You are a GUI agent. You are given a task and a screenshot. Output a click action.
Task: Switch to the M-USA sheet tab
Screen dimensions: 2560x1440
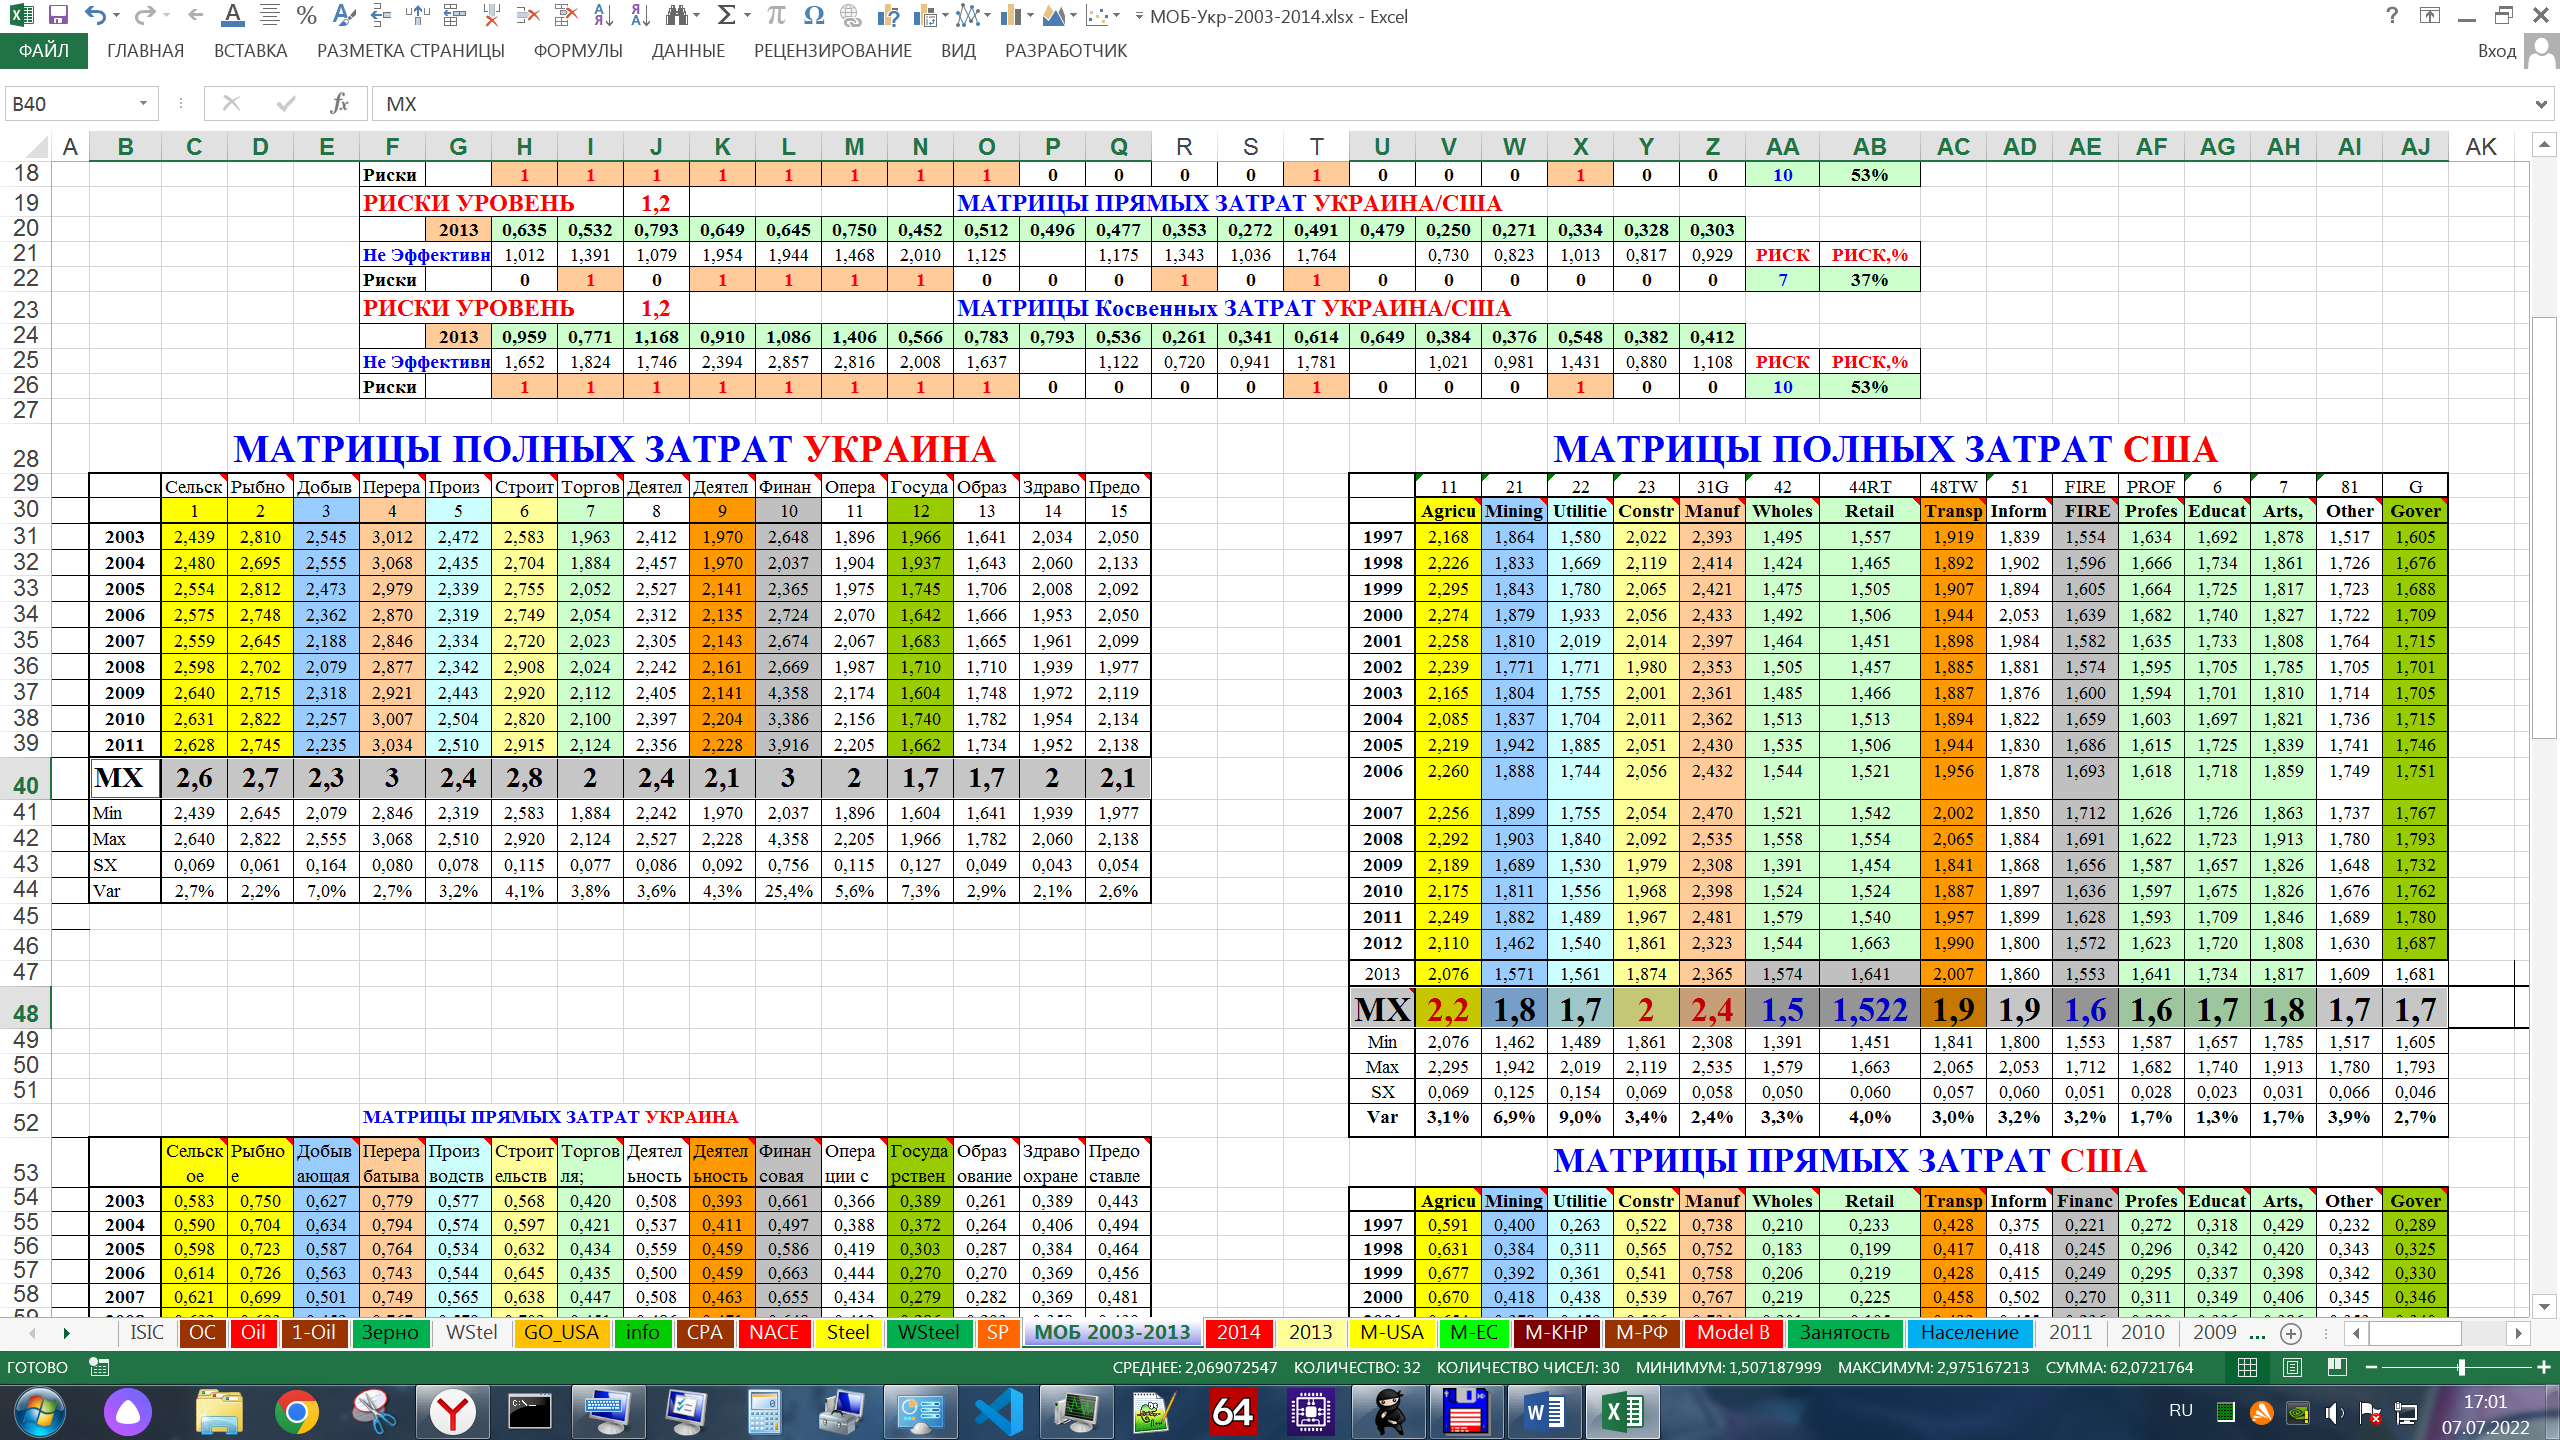click(x=1391, y=1333)
